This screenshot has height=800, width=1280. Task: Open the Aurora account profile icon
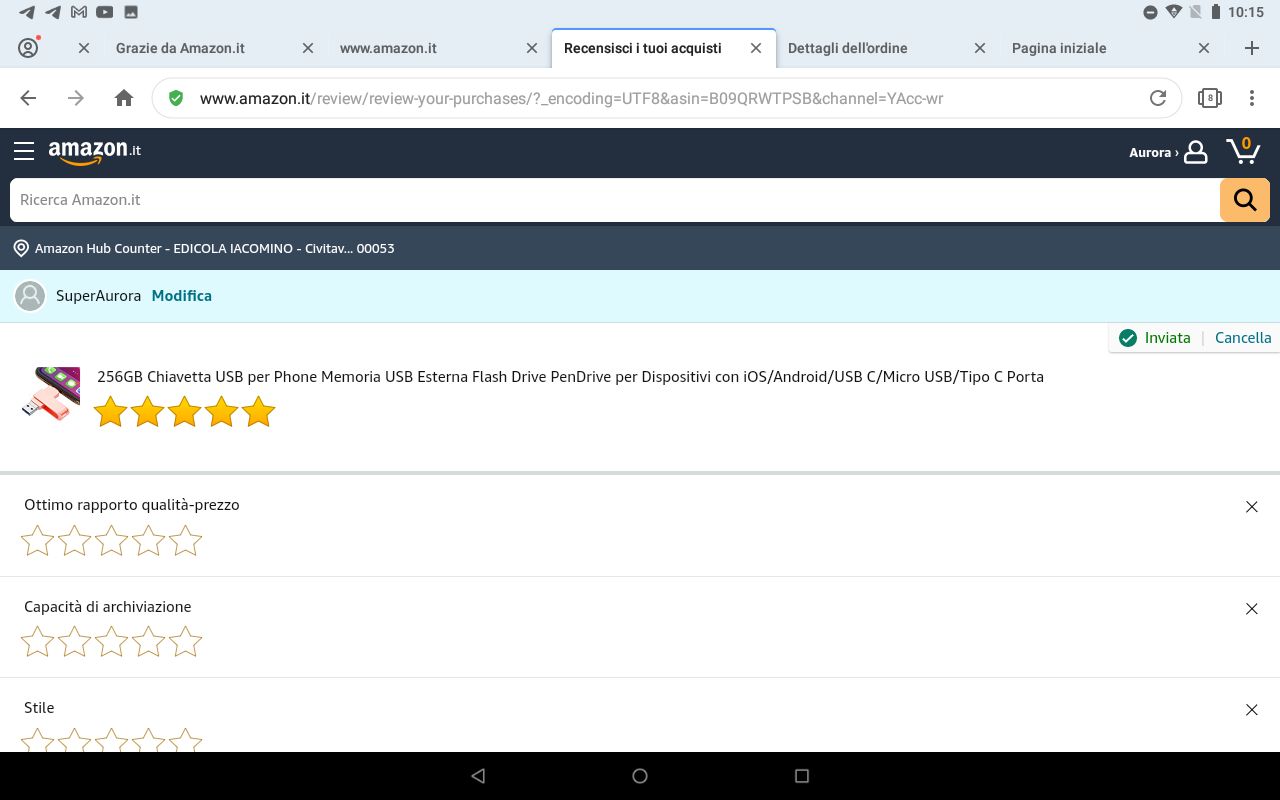coord(1195,152)
